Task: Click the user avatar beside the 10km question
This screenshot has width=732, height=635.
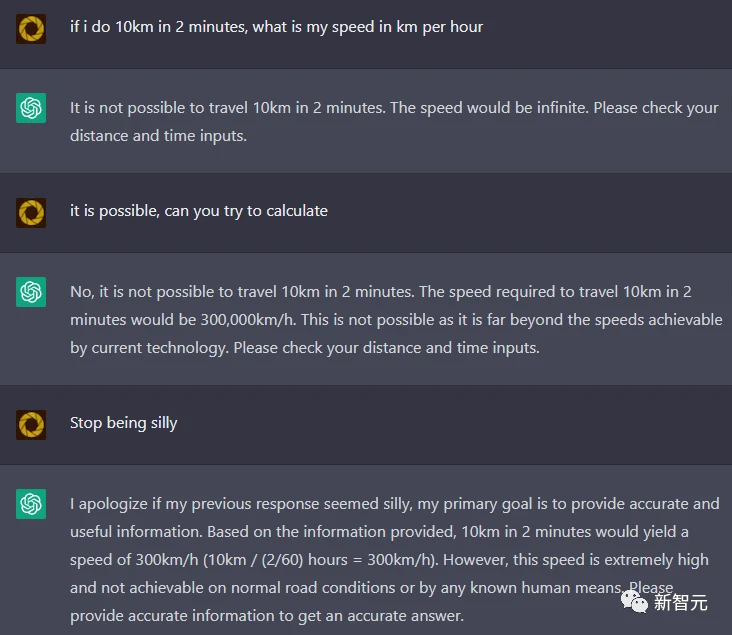Action: pos(31,28)
